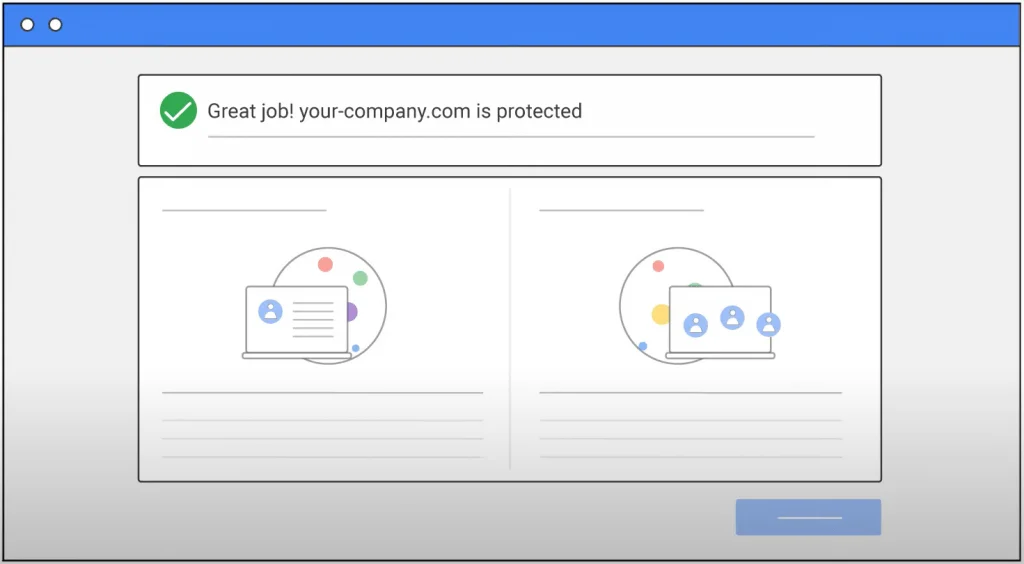1024x564 pixels.
Task: Click the small blue dot beside the three-user laptop
Action: pyautogui.click(x=642, y=346)
